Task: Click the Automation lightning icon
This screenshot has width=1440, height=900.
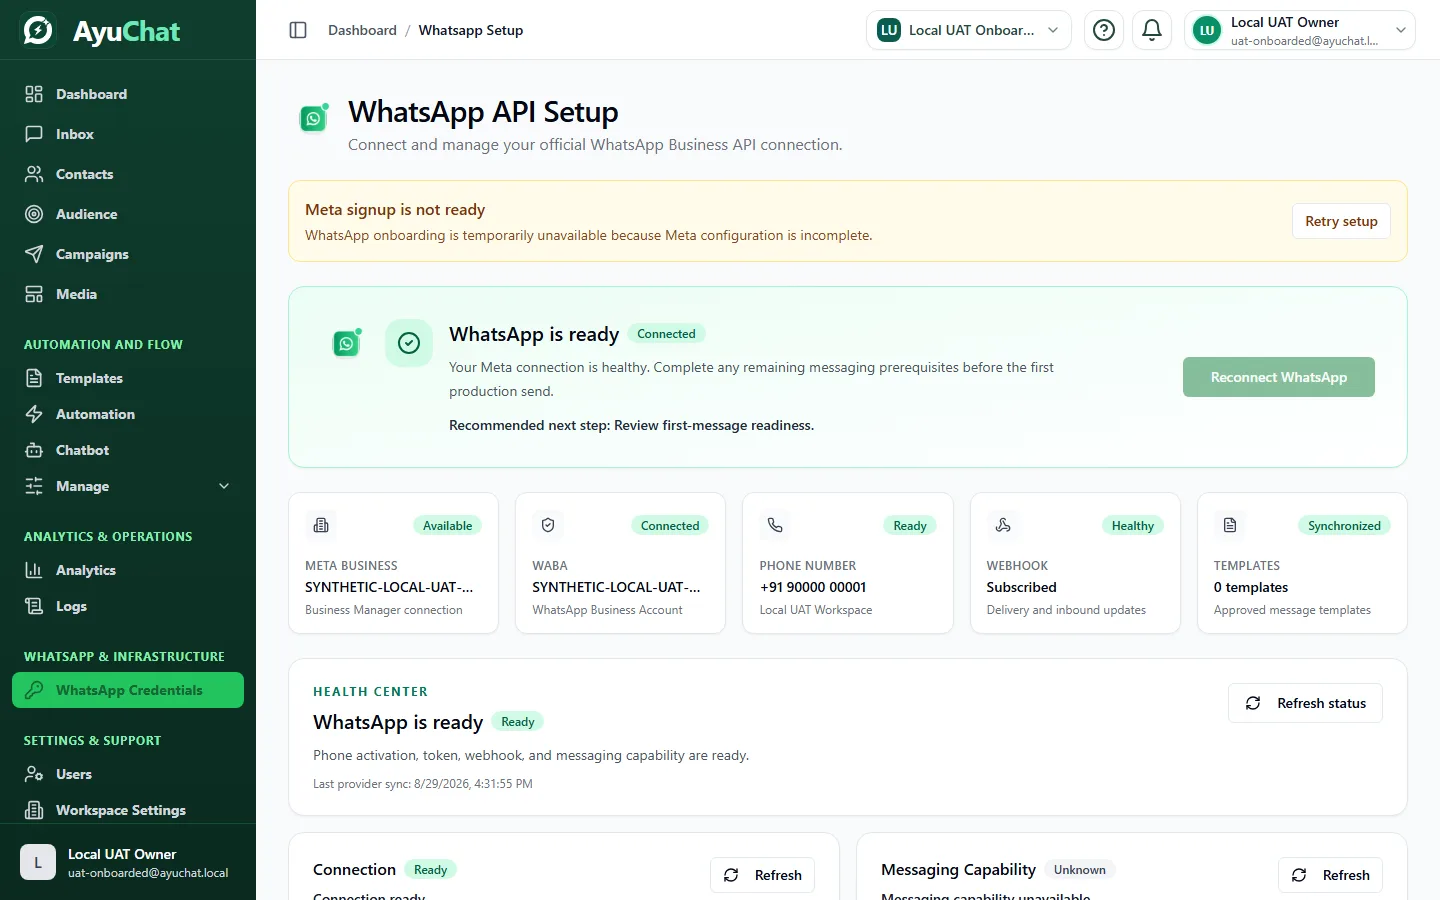Action: 34,414
